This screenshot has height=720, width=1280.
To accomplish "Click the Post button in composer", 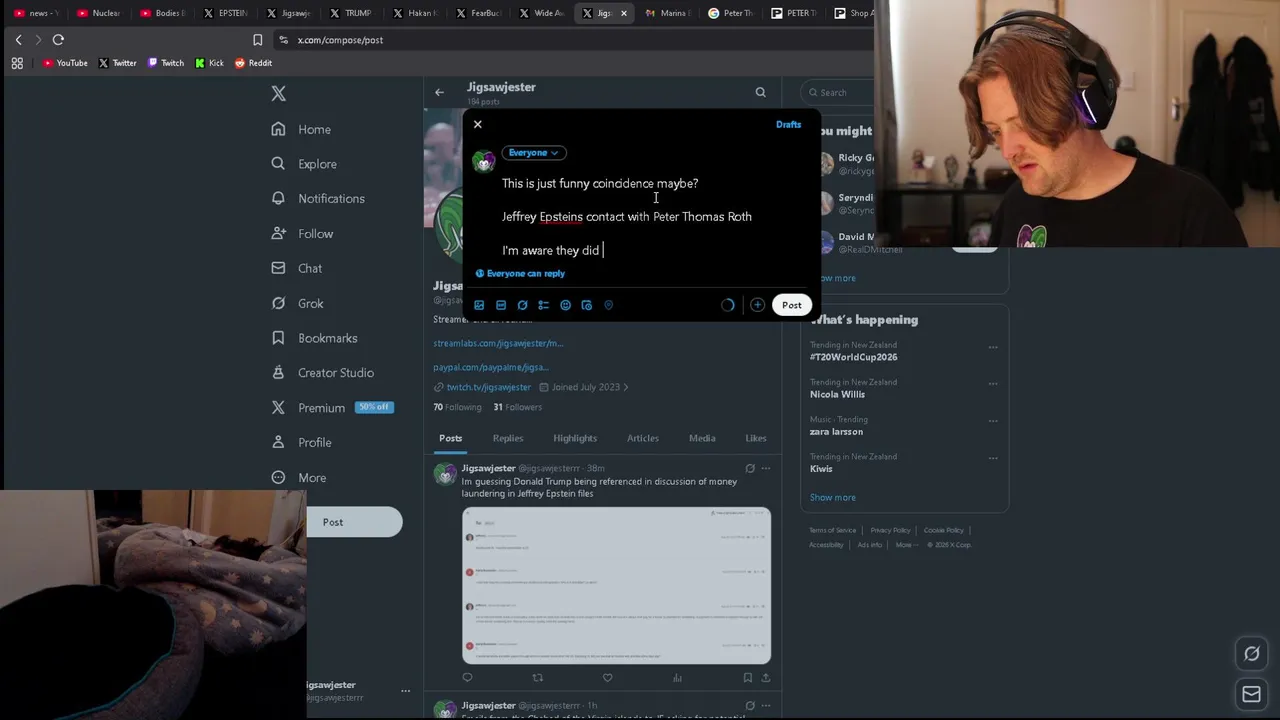I will (791, 305).
